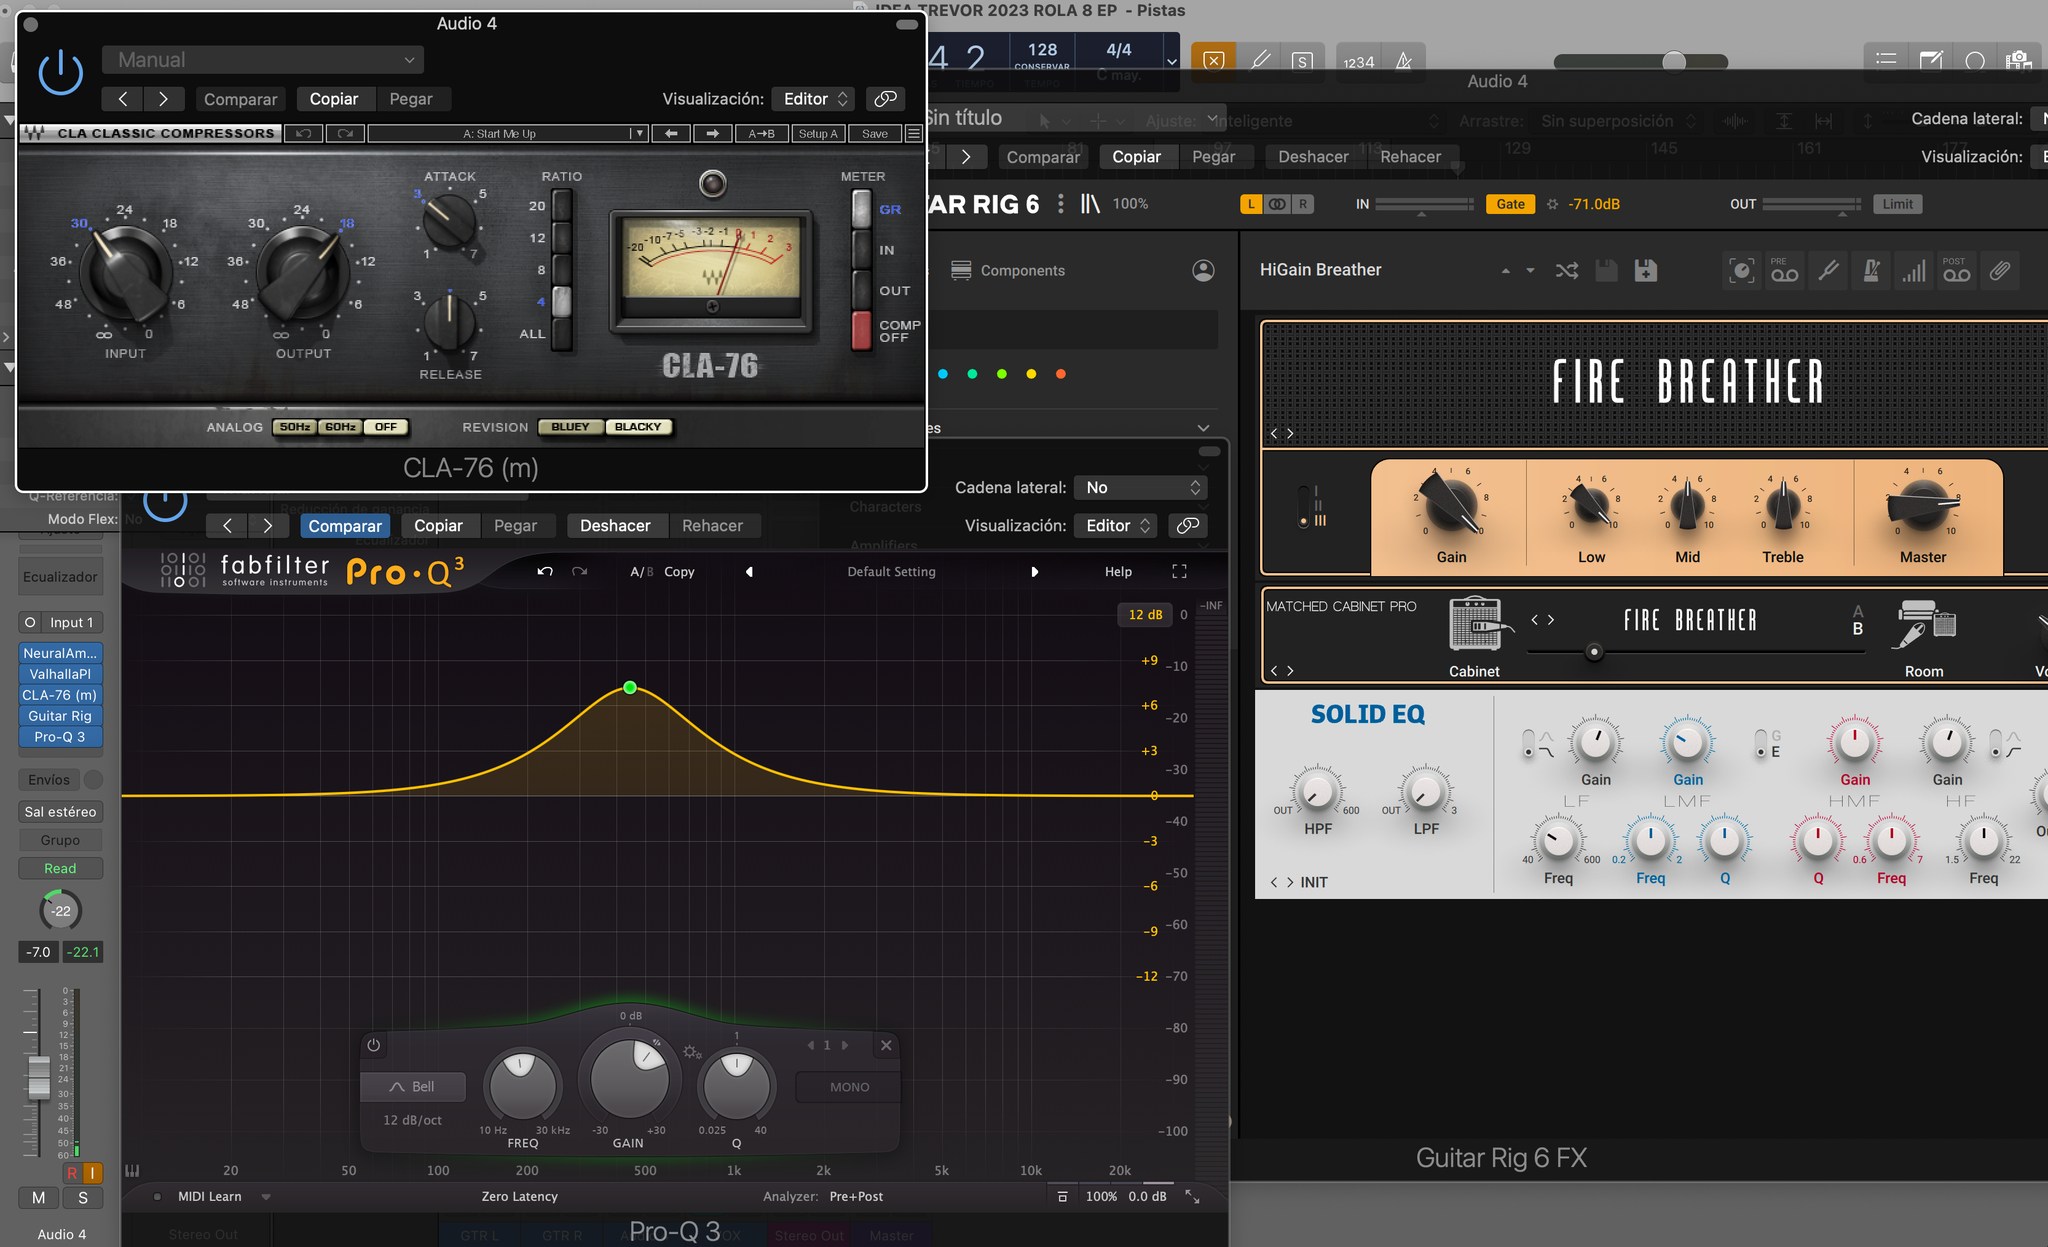Select 50Hz analog switch on CLA-76
Screen dimensions: 2048x1247
coord(294,427)
